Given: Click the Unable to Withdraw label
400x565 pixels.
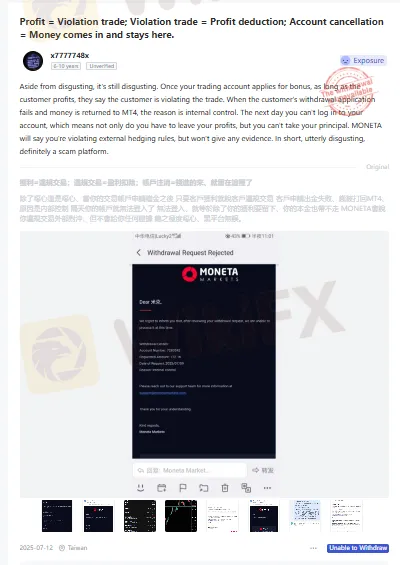Looking at the screenshot, I should (x=358, y=548).
